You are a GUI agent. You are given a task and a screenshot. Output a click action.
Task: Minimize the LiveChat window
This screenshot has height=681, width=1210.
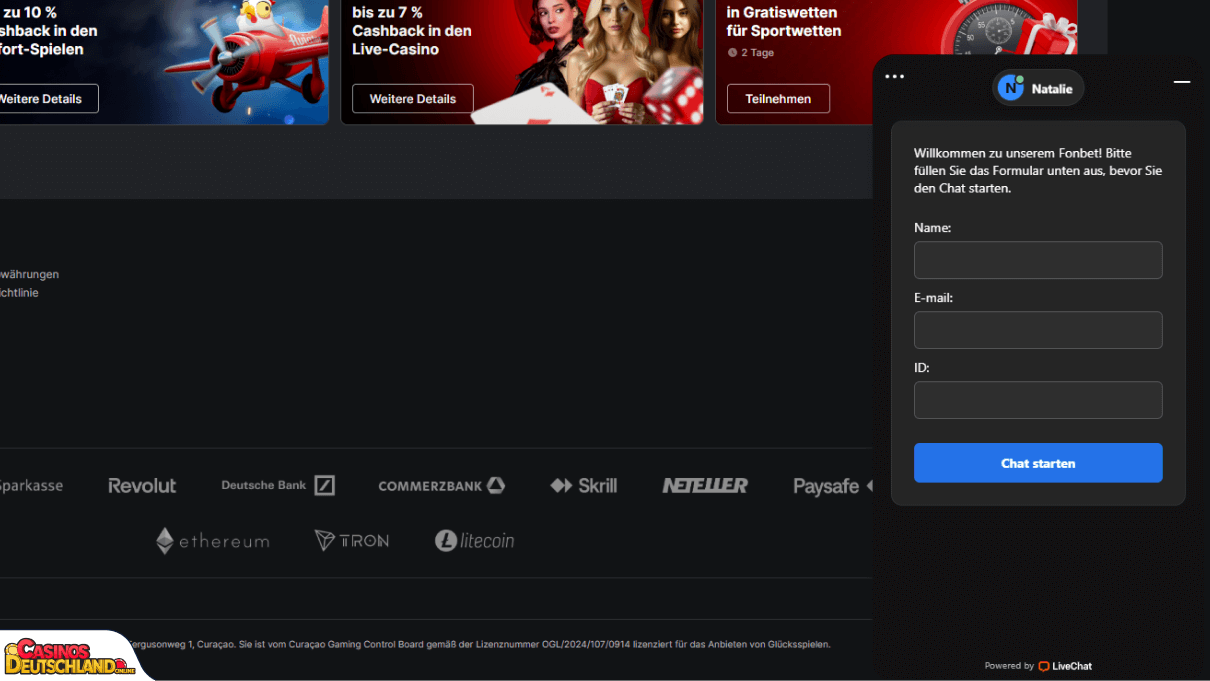coord(1182,82)
